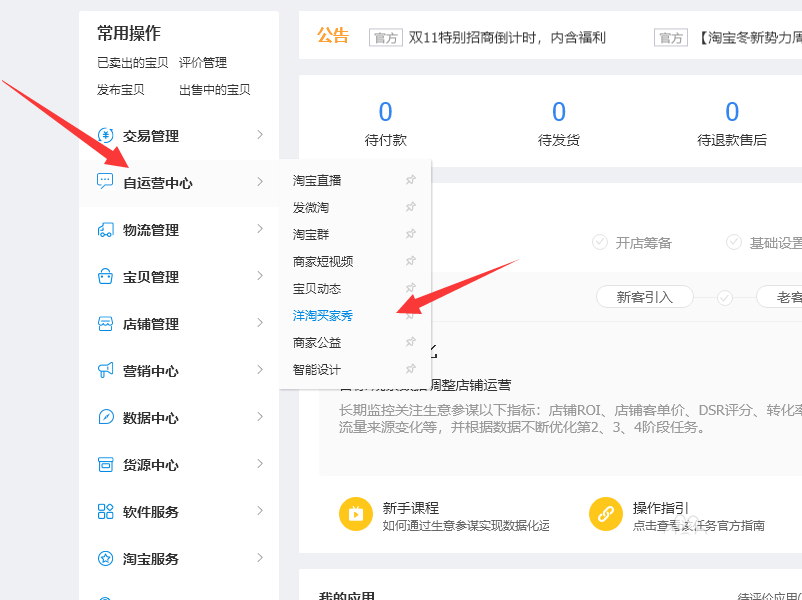Click the 宝贝管理 shopping bag icon
802x600 pixels.
(x=105, y=276)
